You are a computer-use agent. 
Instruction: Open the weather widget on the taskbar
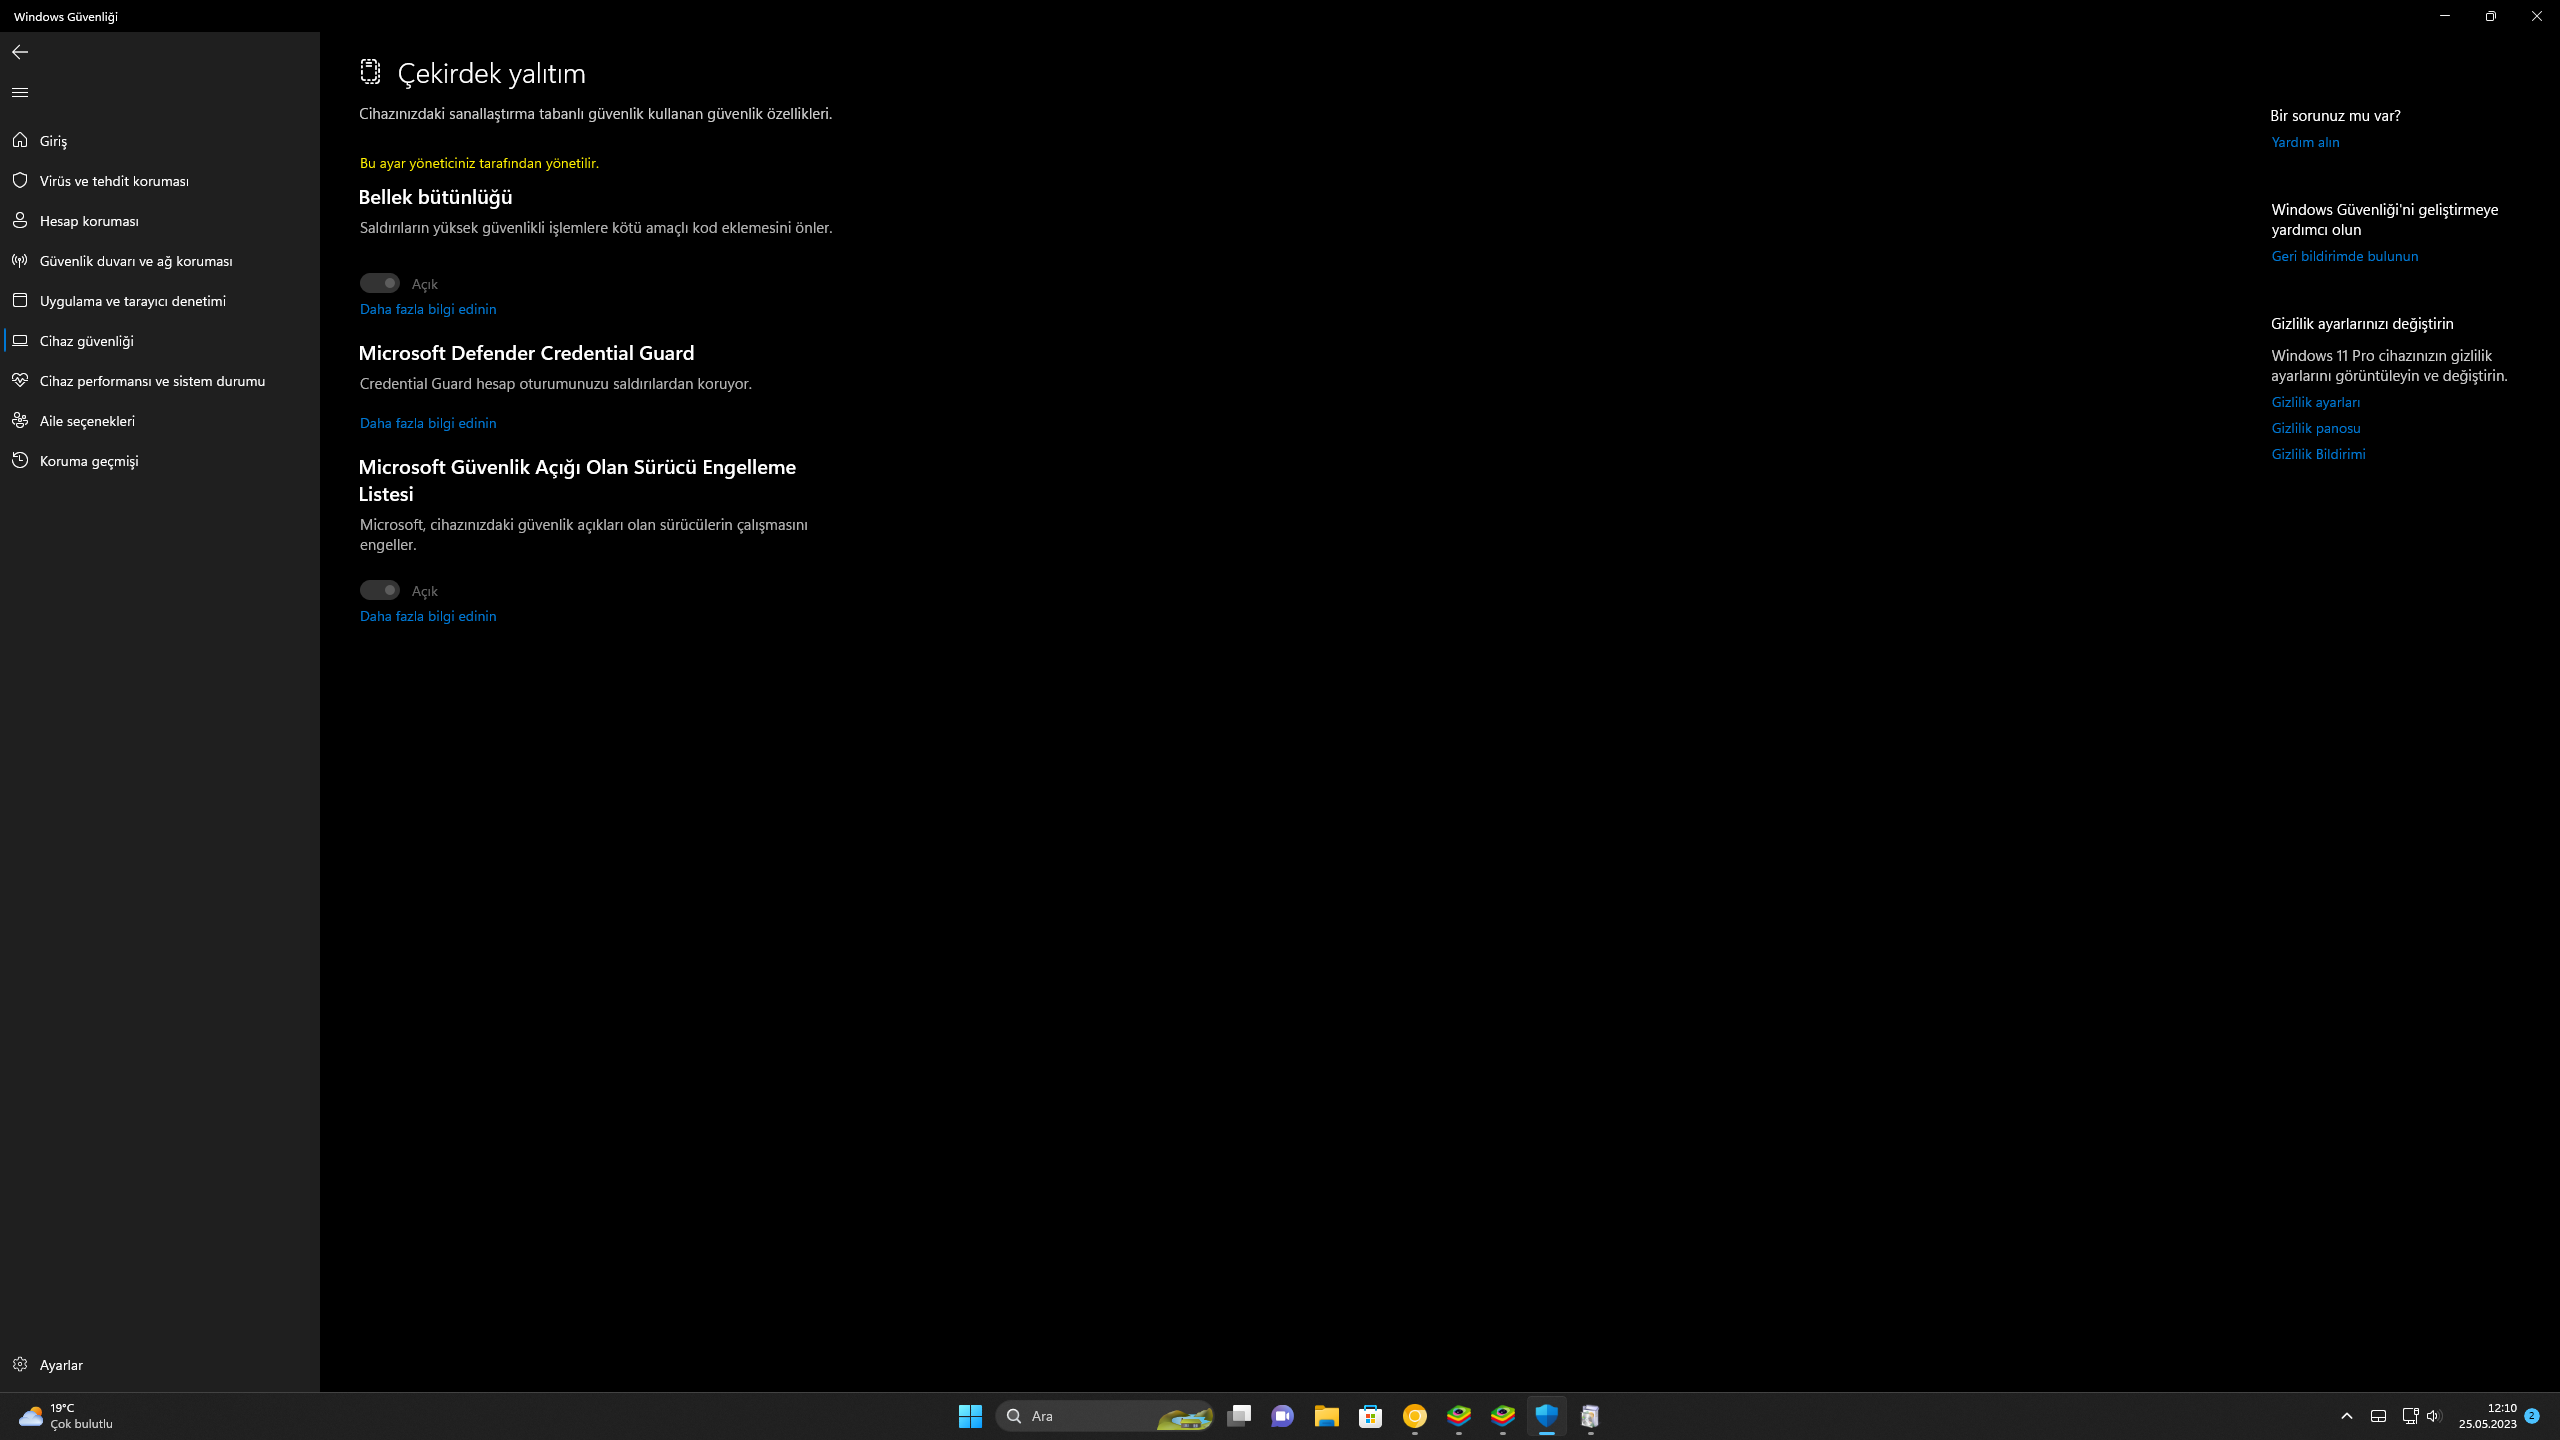click(x=66, y=1416)
